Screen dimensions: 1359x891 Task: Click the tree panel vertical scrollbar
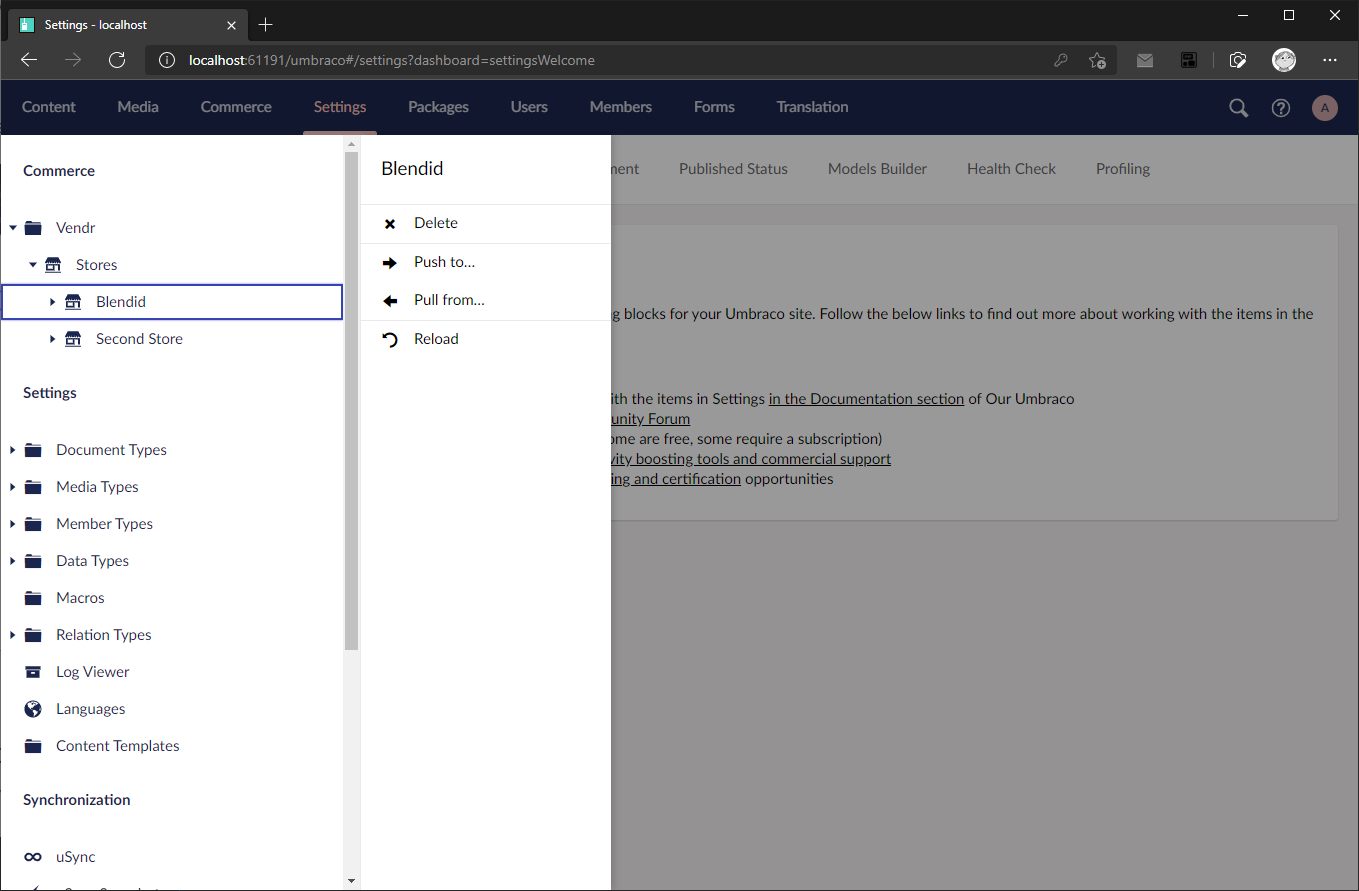pos(351,400)
